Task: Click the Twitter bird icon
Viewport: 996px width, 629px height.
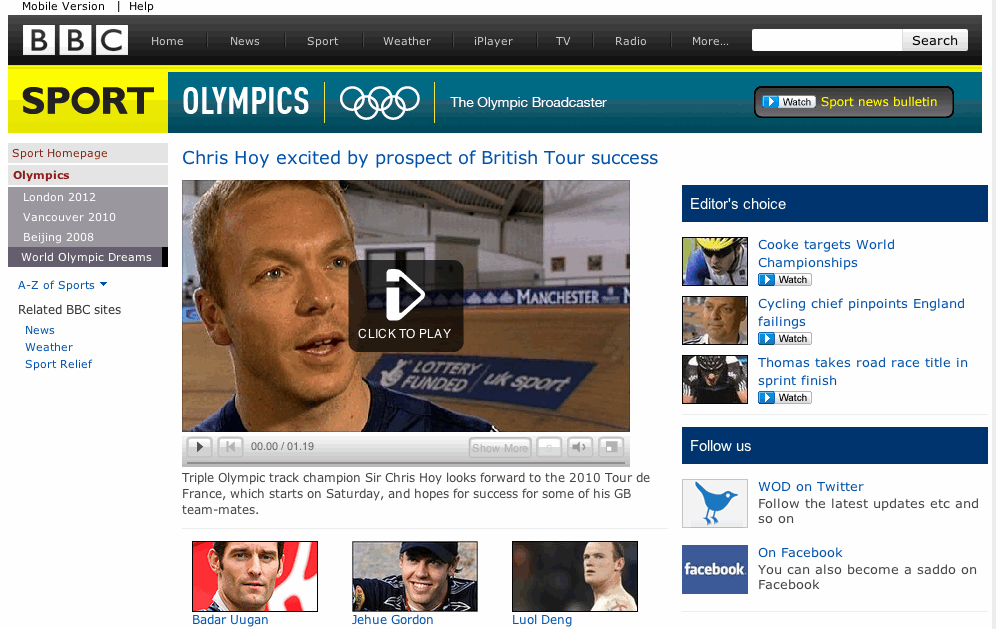Action: click(715, 503)
